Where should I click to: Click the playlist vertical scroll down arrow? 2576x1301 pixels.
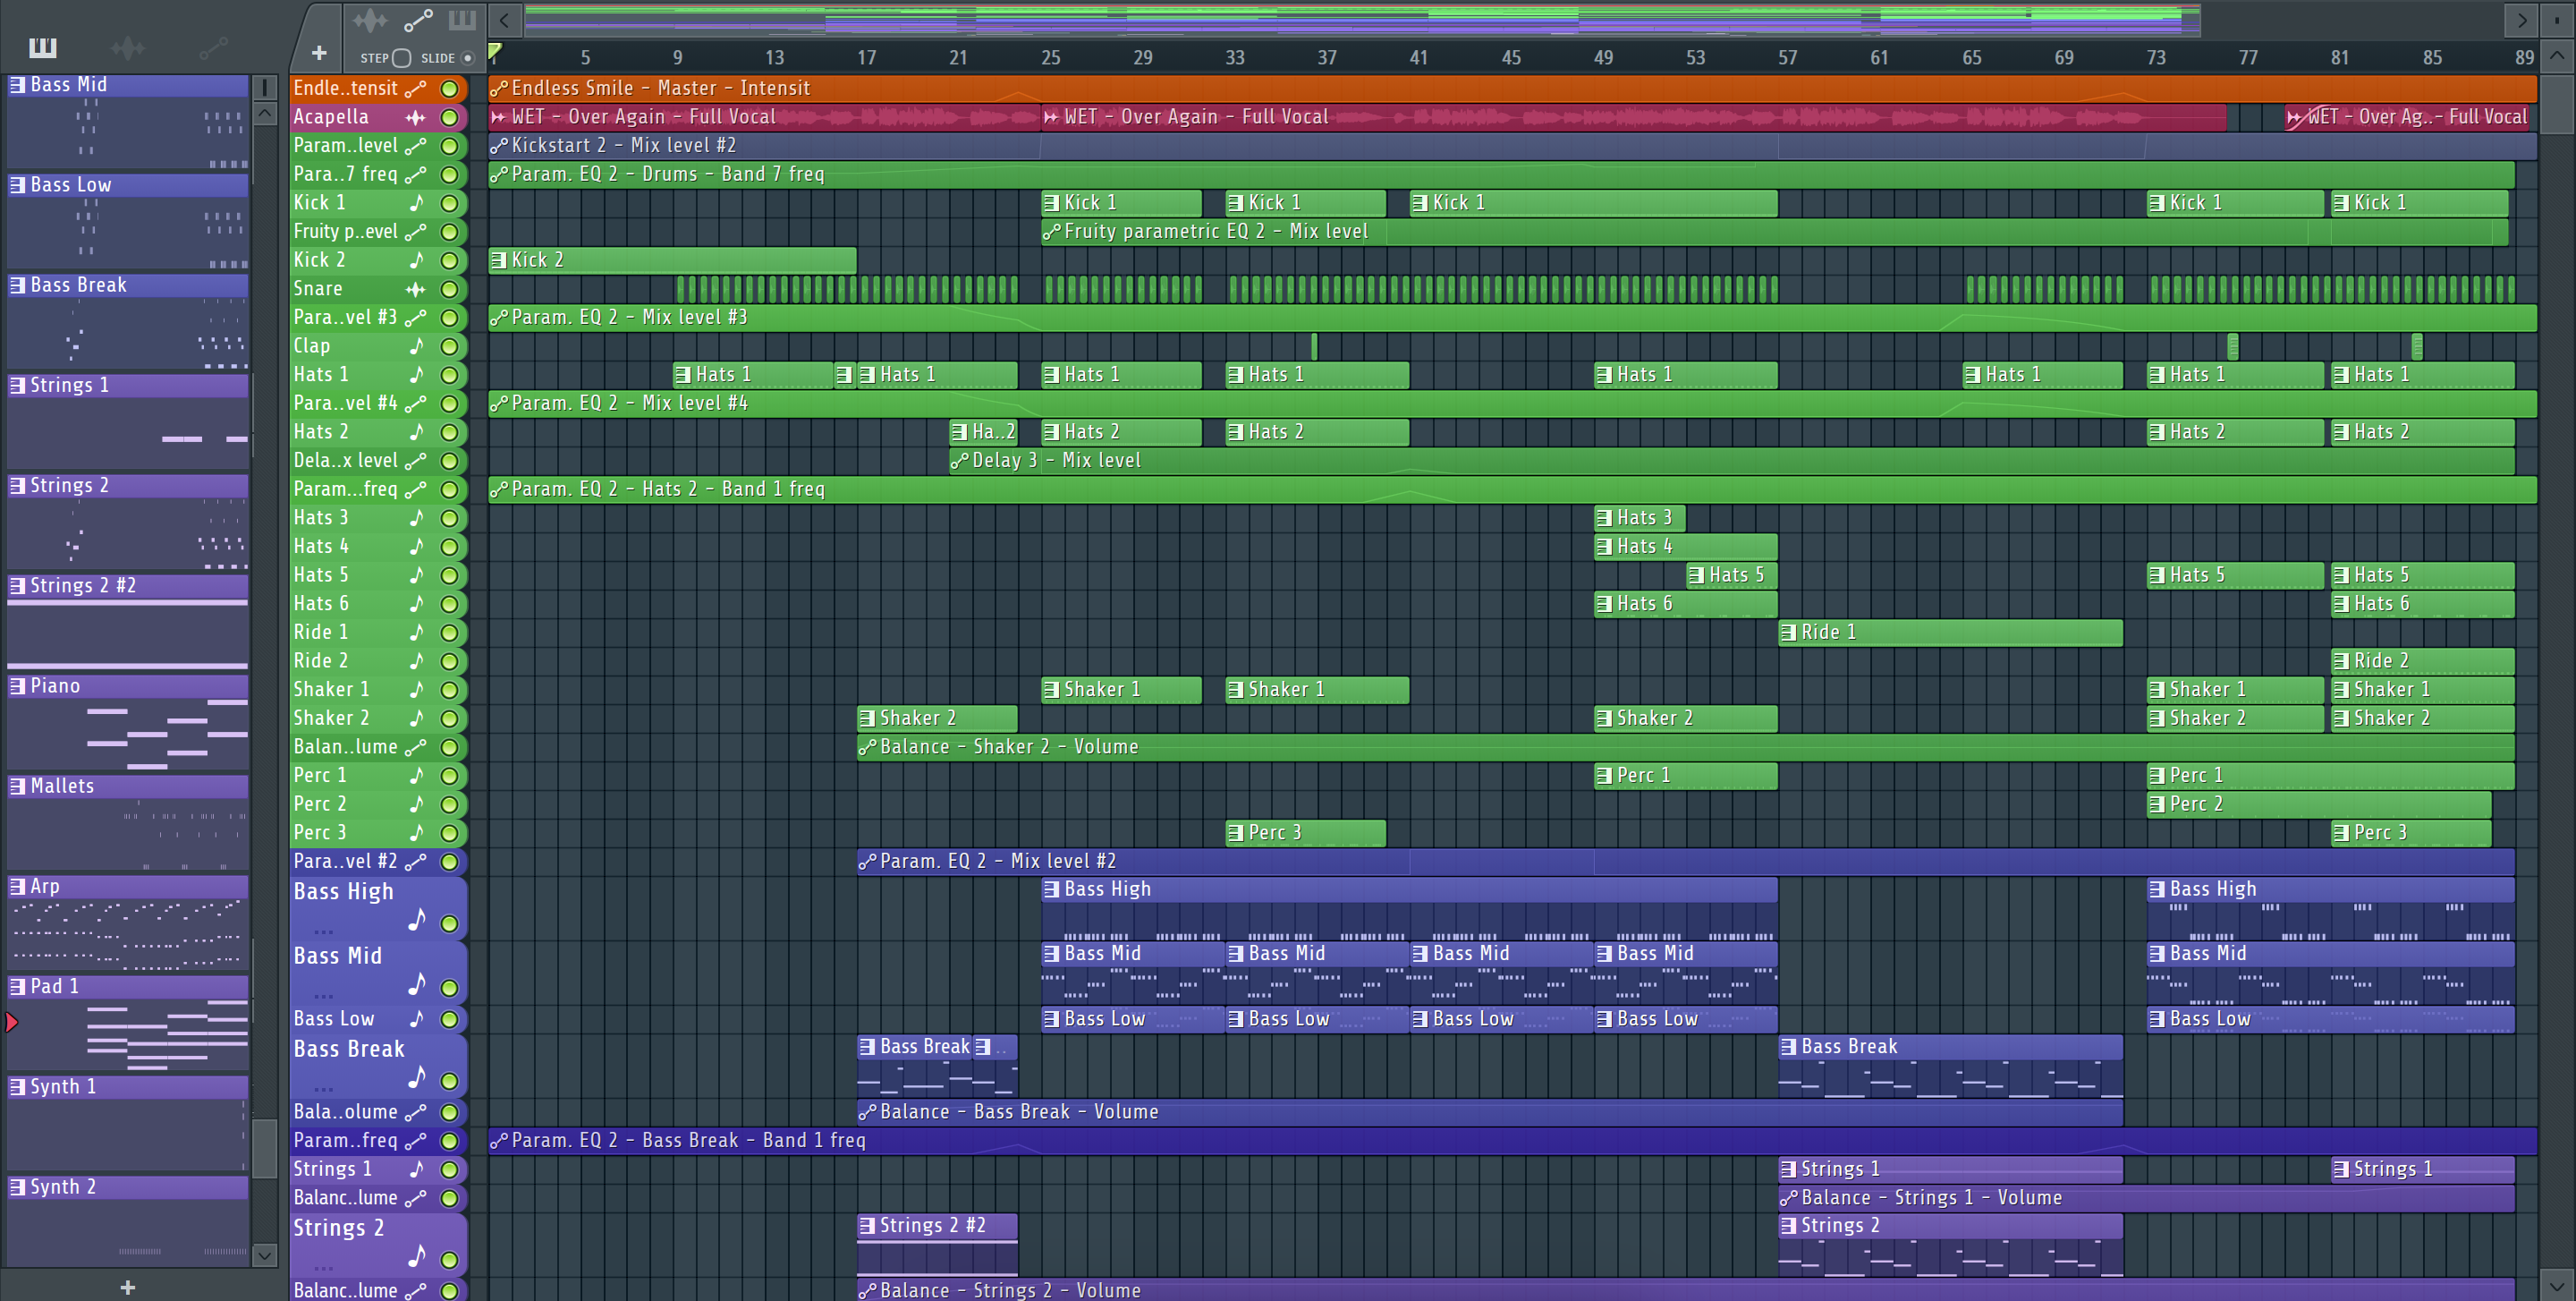click(x=2558, y=1285)
